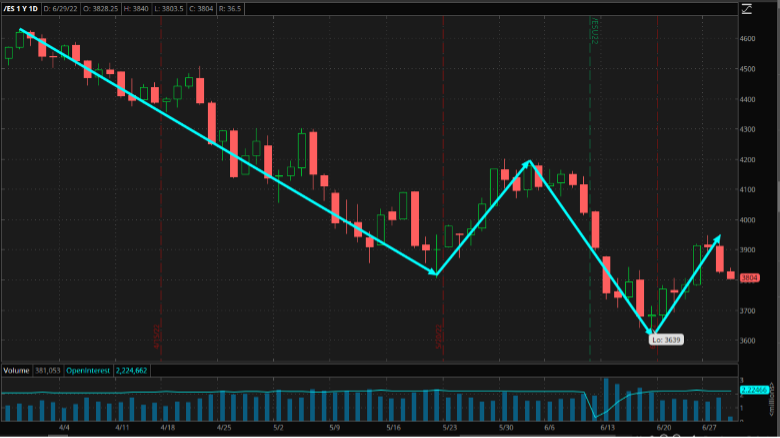Image resolution: width=780 pixels, height=438 pixels.
Task: Click the 3700 price axis label
Action: tap(748, 311)
